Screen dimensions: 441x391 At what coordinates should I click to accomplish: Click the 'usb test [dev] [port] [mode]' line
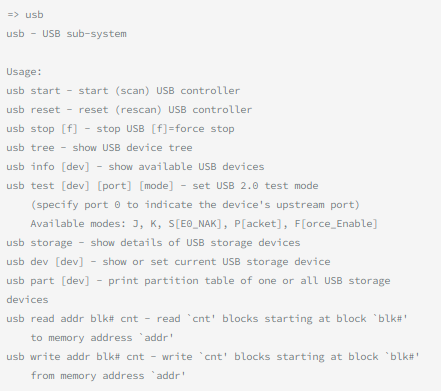tap(162, 186)
